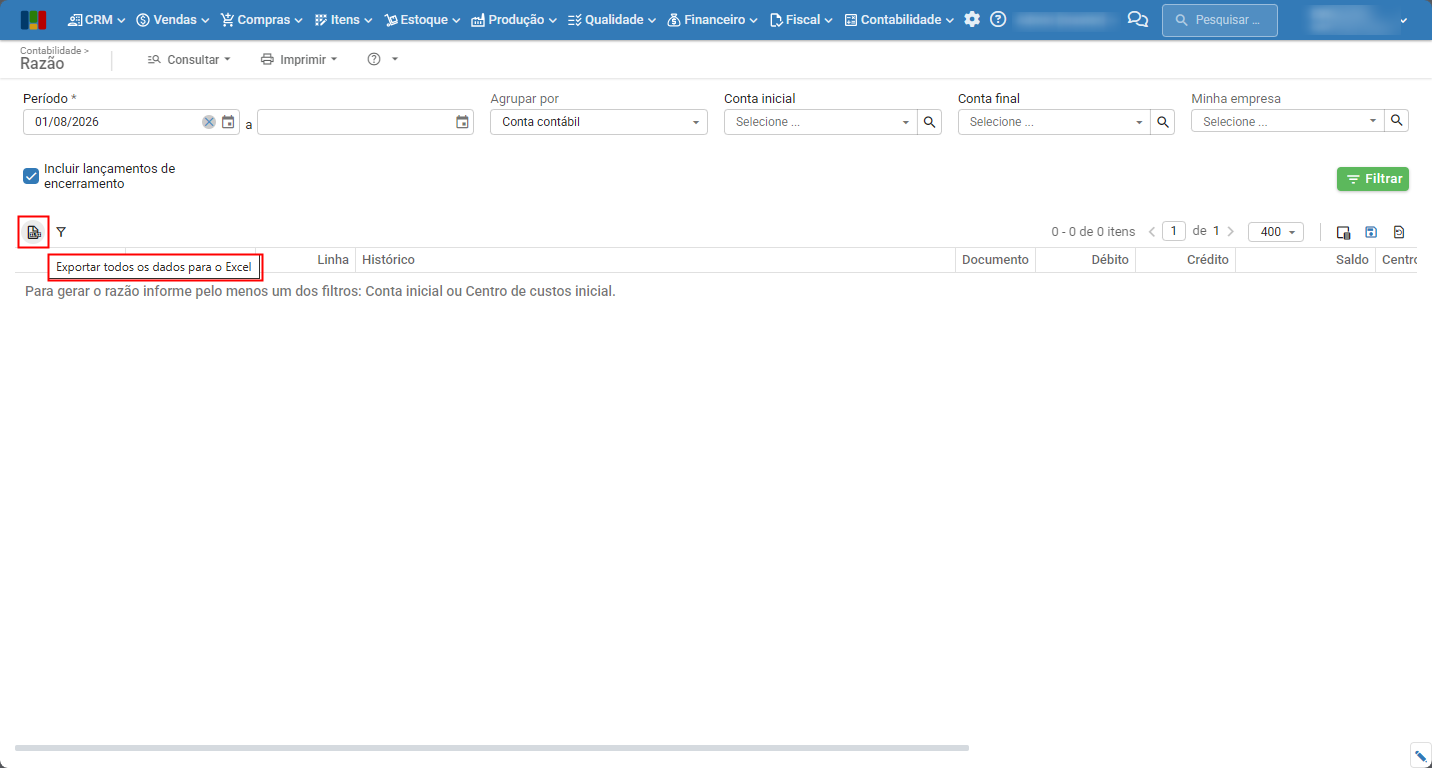Click the horizontal scrollbar at bottom
The image size is (1432, 768).
(x=492, y=748)
